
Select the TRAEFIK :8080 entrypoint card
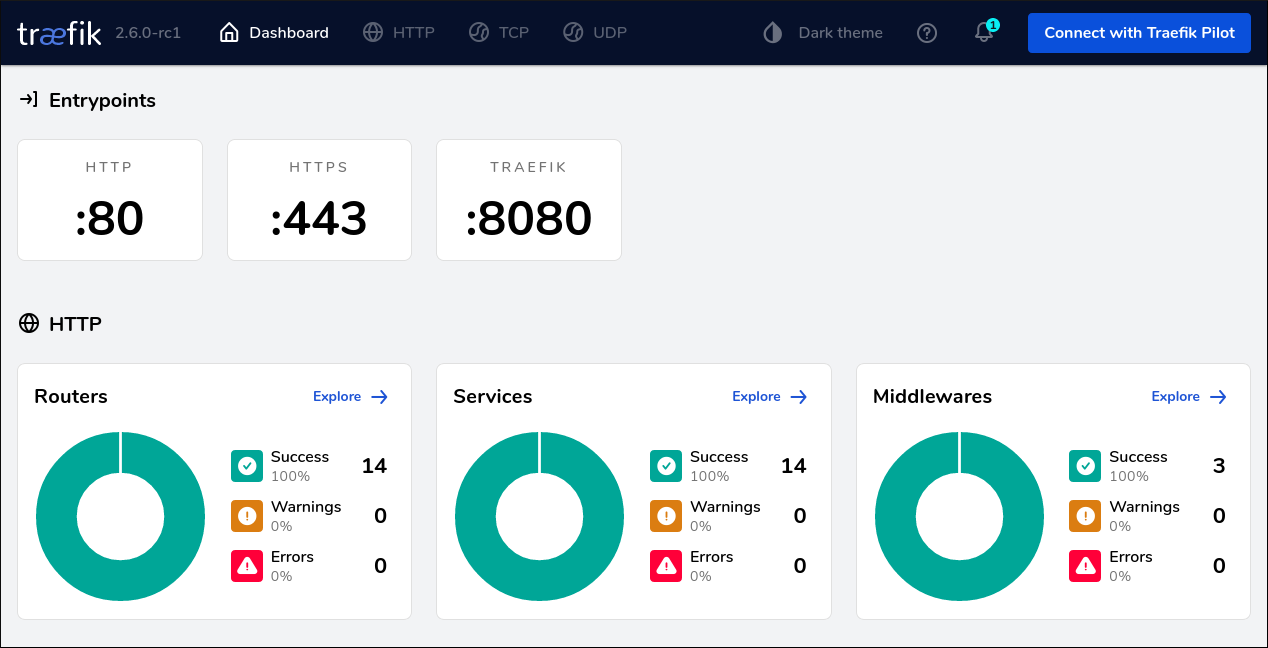click(x=528, y=200)
